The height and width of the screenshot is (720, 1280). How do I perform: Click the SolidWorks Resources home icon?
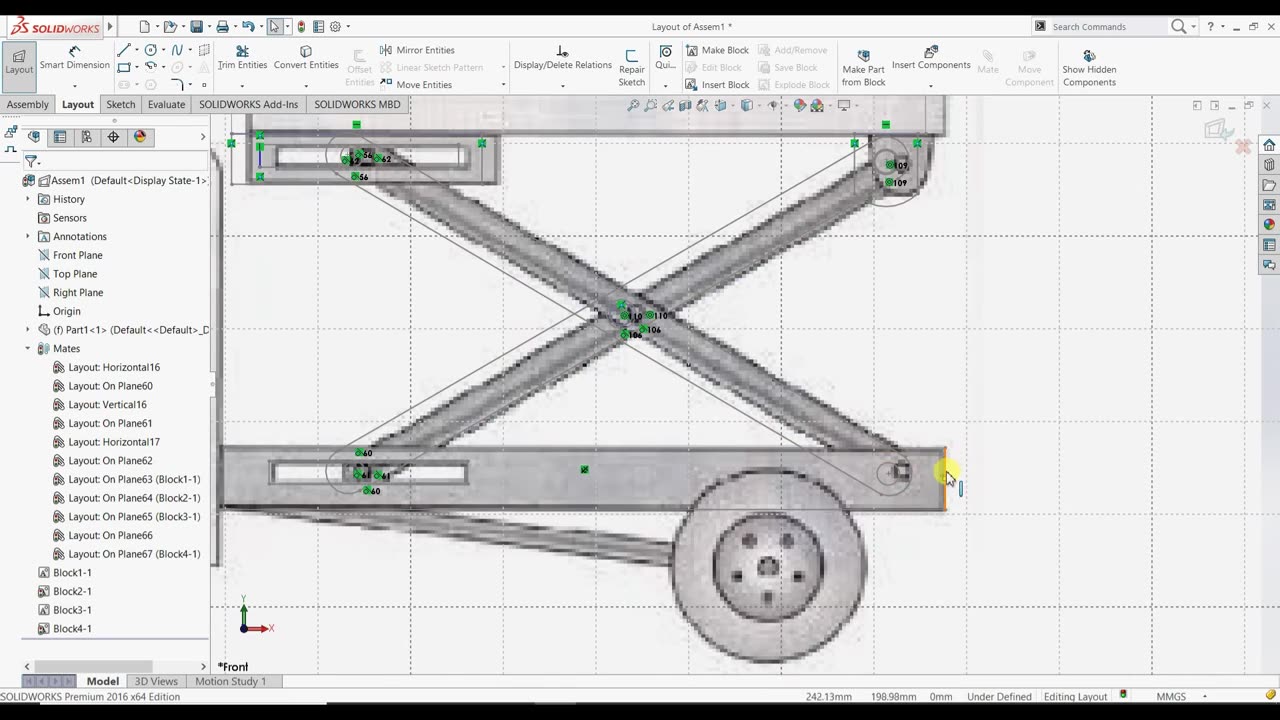[1269, 145]
